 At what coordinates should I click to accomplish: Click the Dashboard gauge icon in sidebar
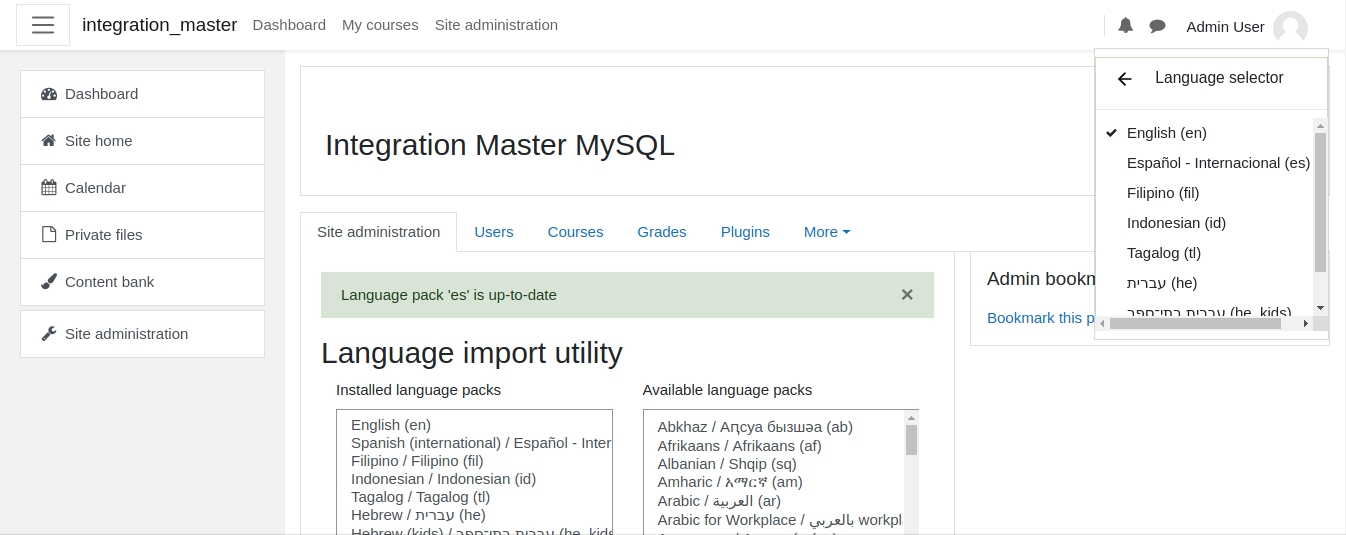49,94
